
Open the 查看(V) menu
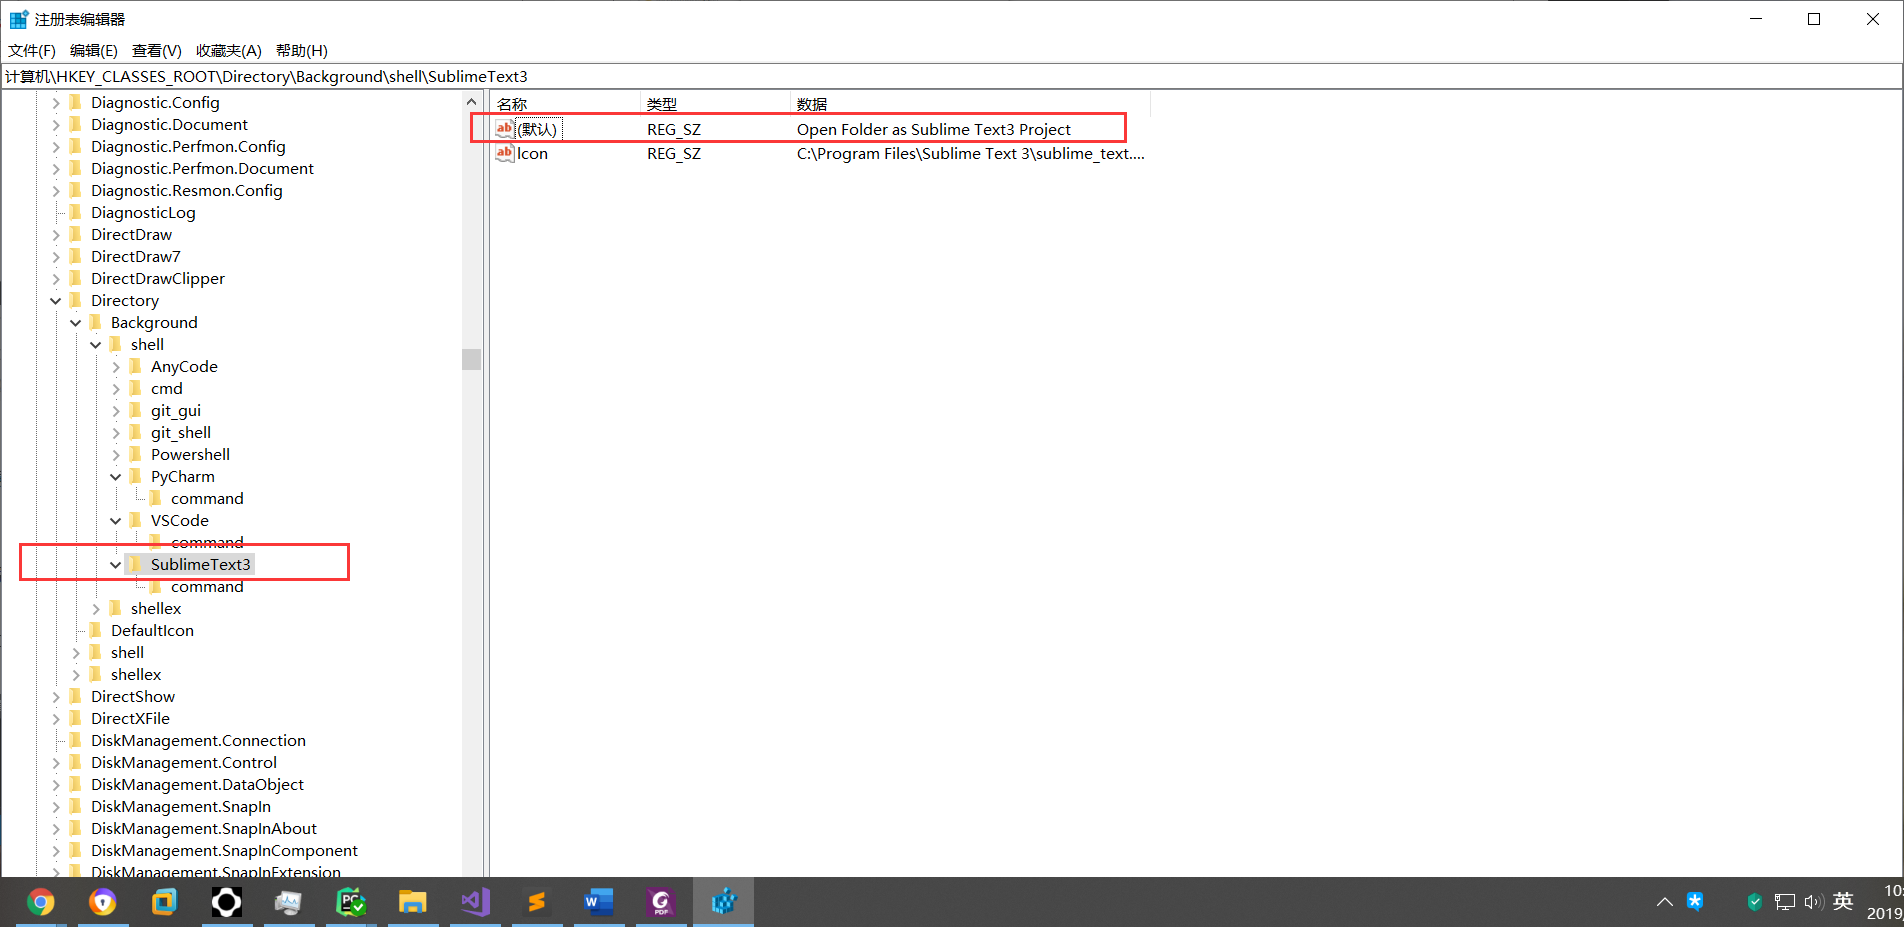(x=157, y=50)
